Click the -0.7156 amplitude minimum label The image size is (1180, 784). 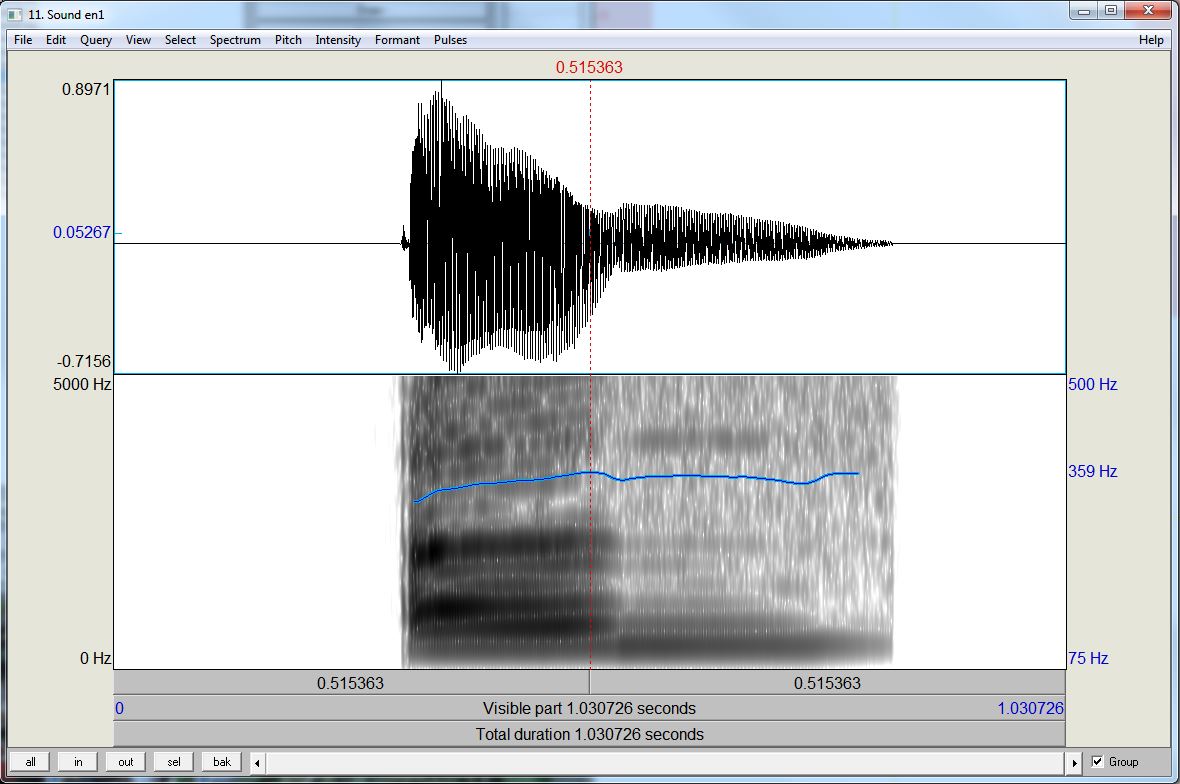[84, 361]
